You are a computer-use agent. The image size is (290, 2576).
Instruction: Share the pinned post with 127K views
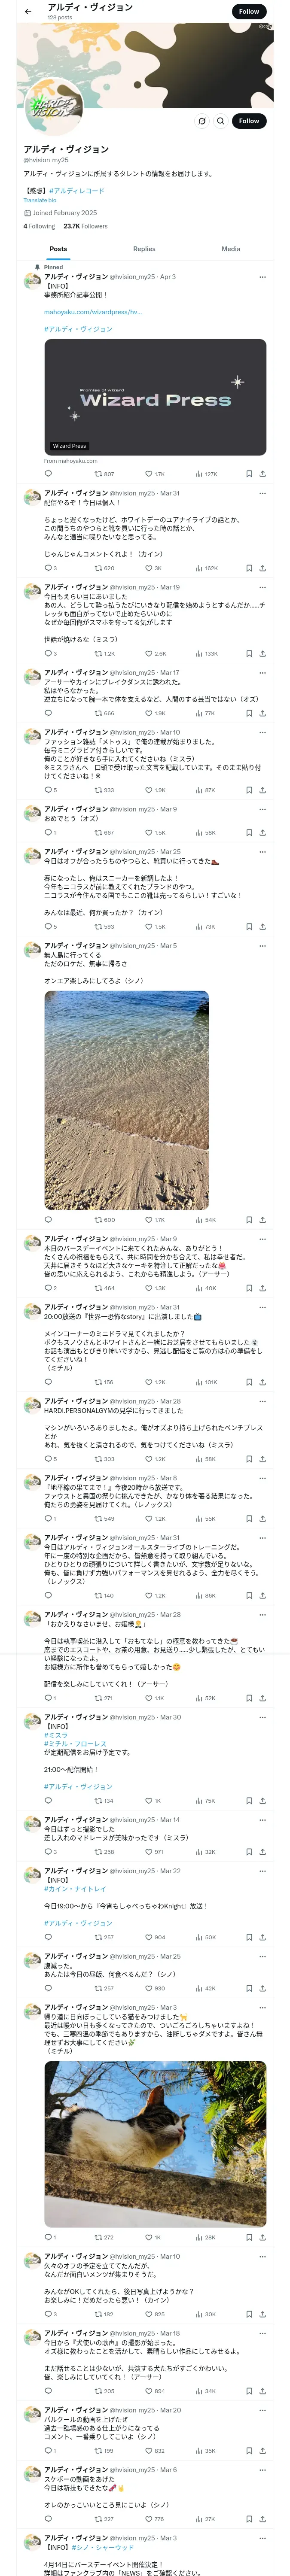262,474
